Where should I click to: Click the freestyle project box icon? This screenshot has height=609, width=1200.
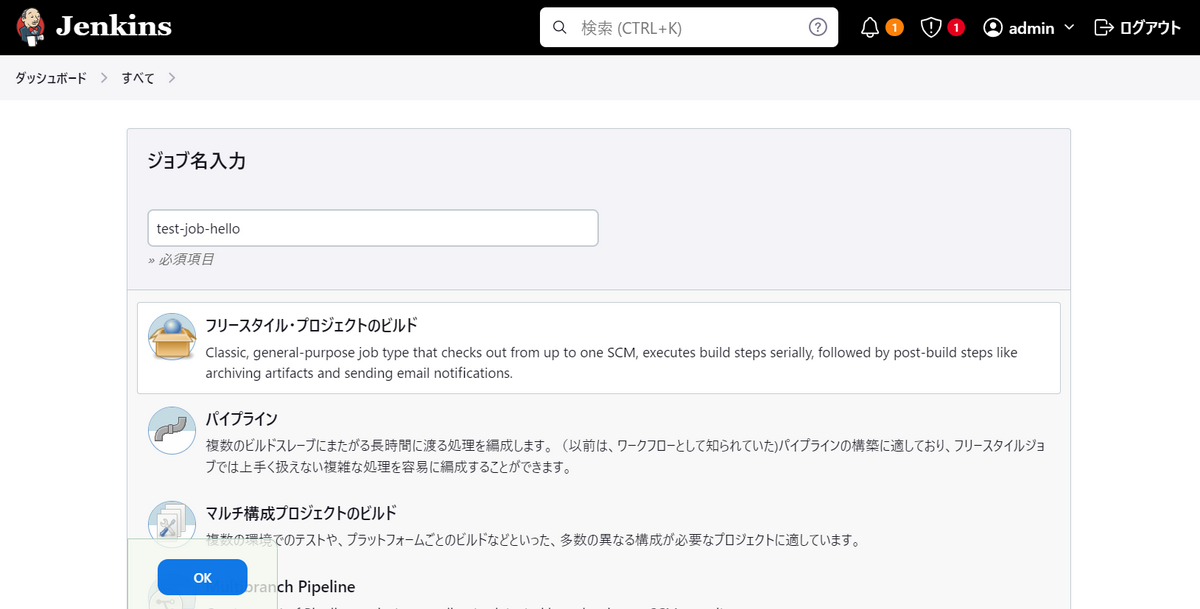point(172,337)
